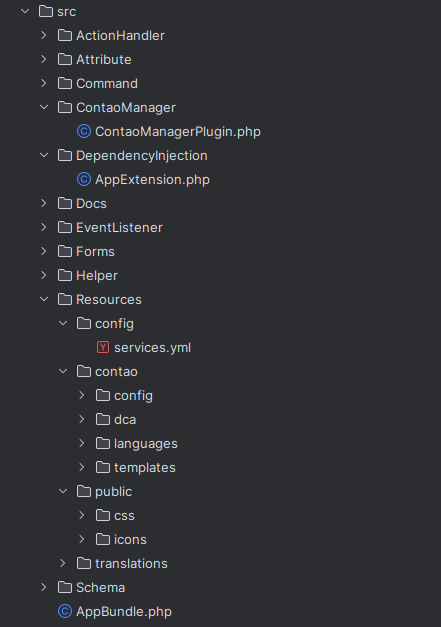Expand the Docs folder chevron
The image size is (441, 627).
coord(44,203)
